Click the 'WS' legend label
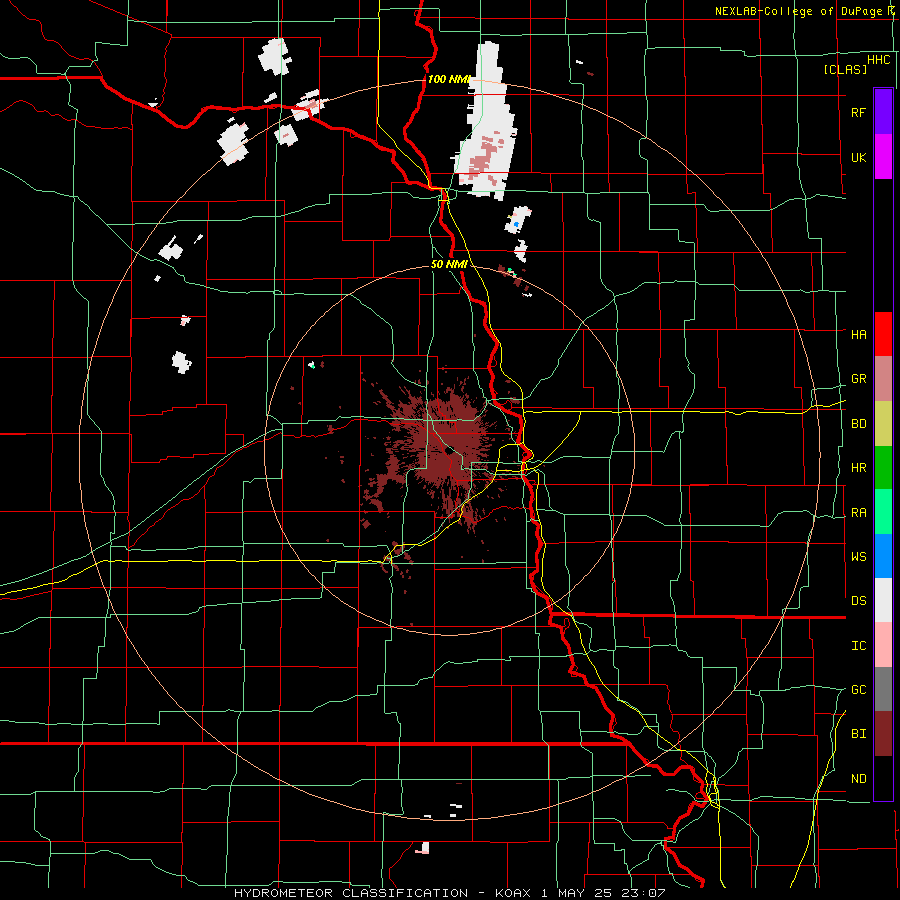The height and width of the screenshot is (900, 900). coord(858,557)
